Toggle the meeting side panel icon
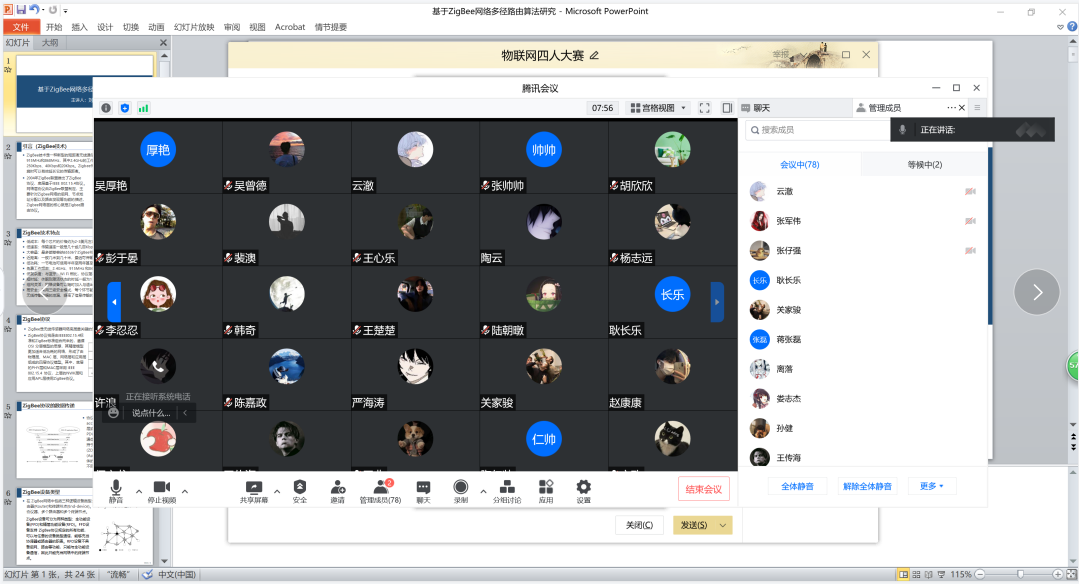 tap(728, 108)
